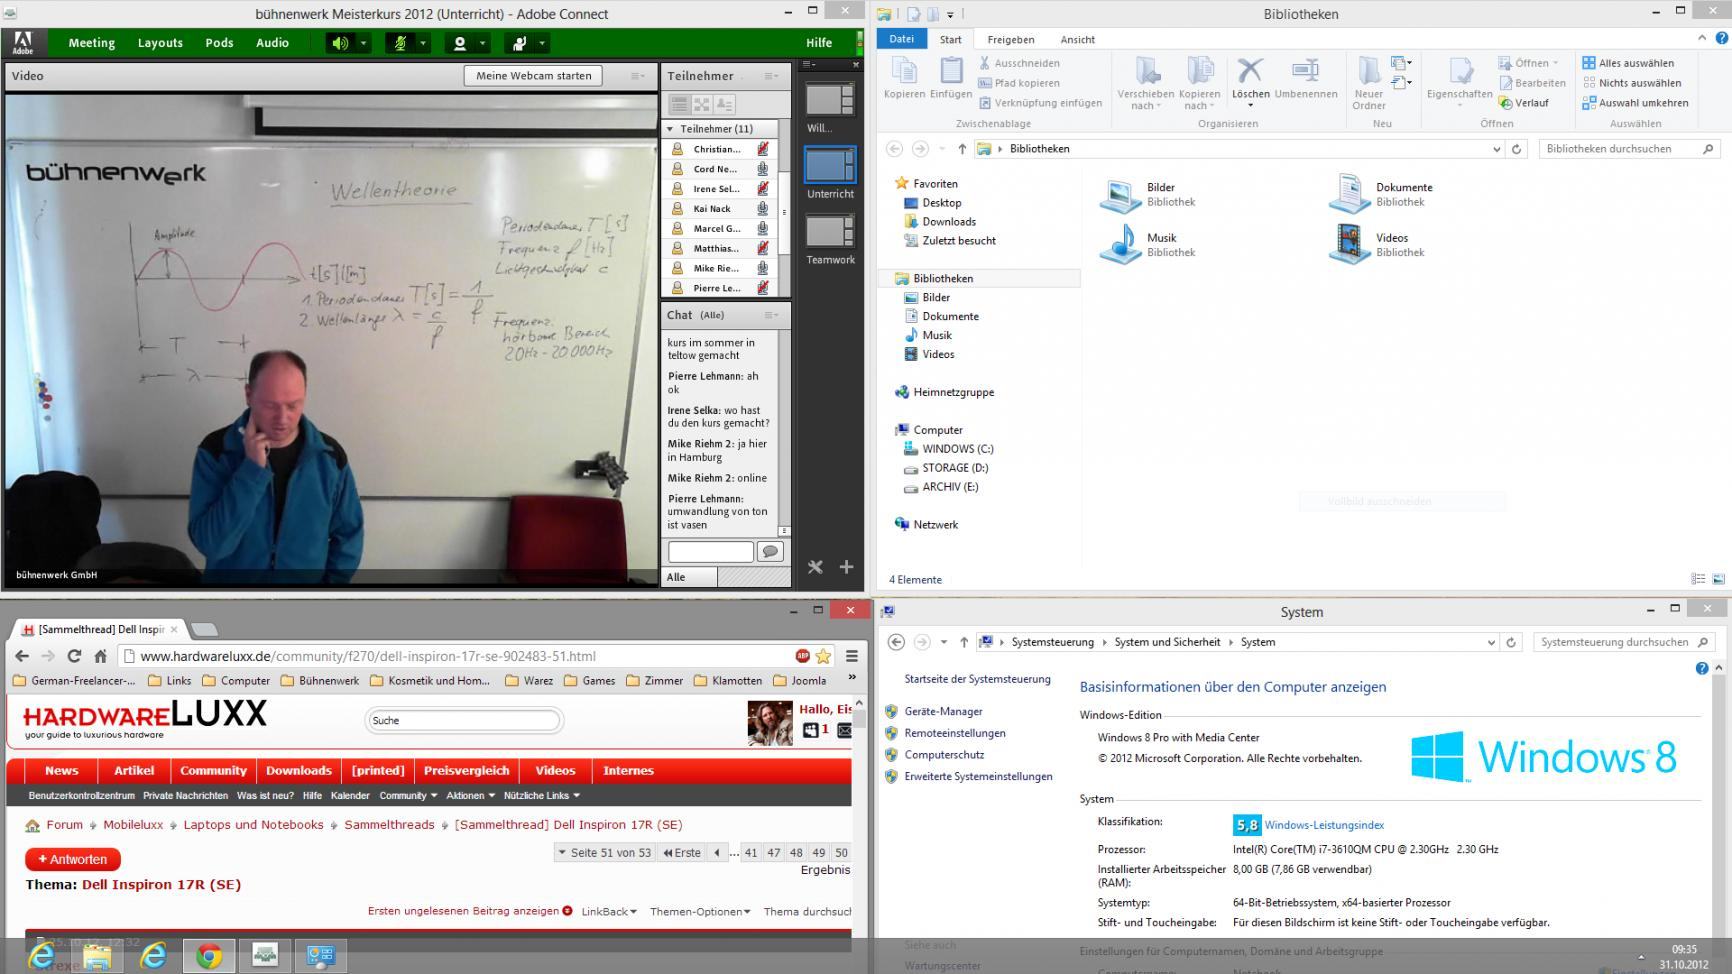Collapse the 'Teilnehmer (11)' group
1732x974 pixels.
point(670,129)
